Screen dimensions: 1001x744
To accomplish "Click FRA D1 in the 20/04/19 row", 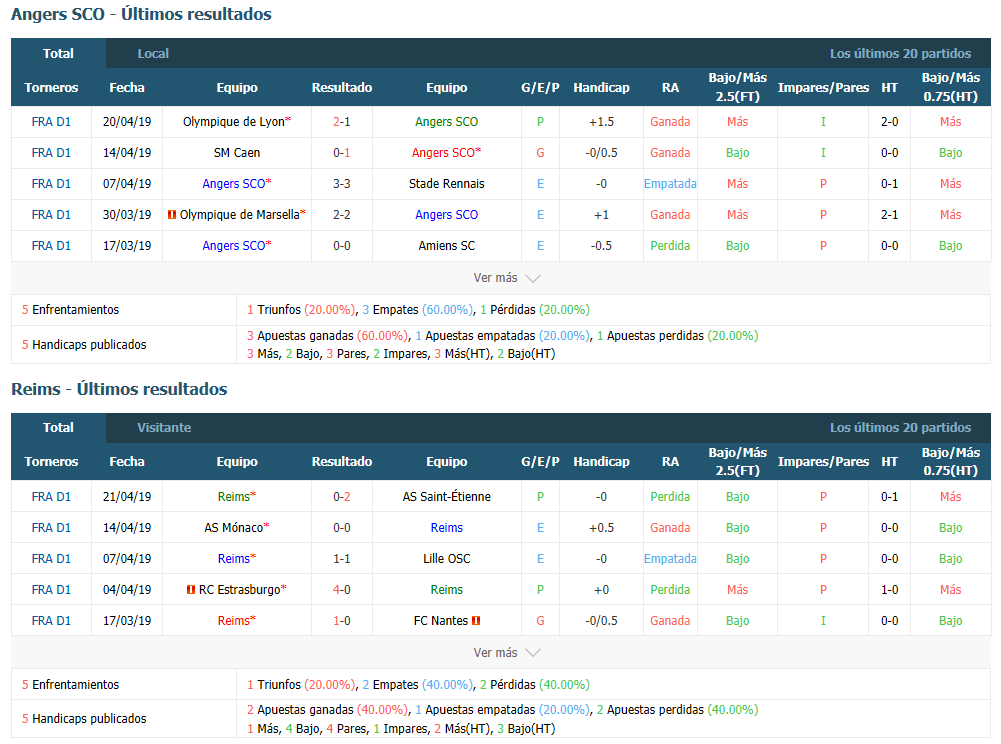I will click(x=51, y=121).
